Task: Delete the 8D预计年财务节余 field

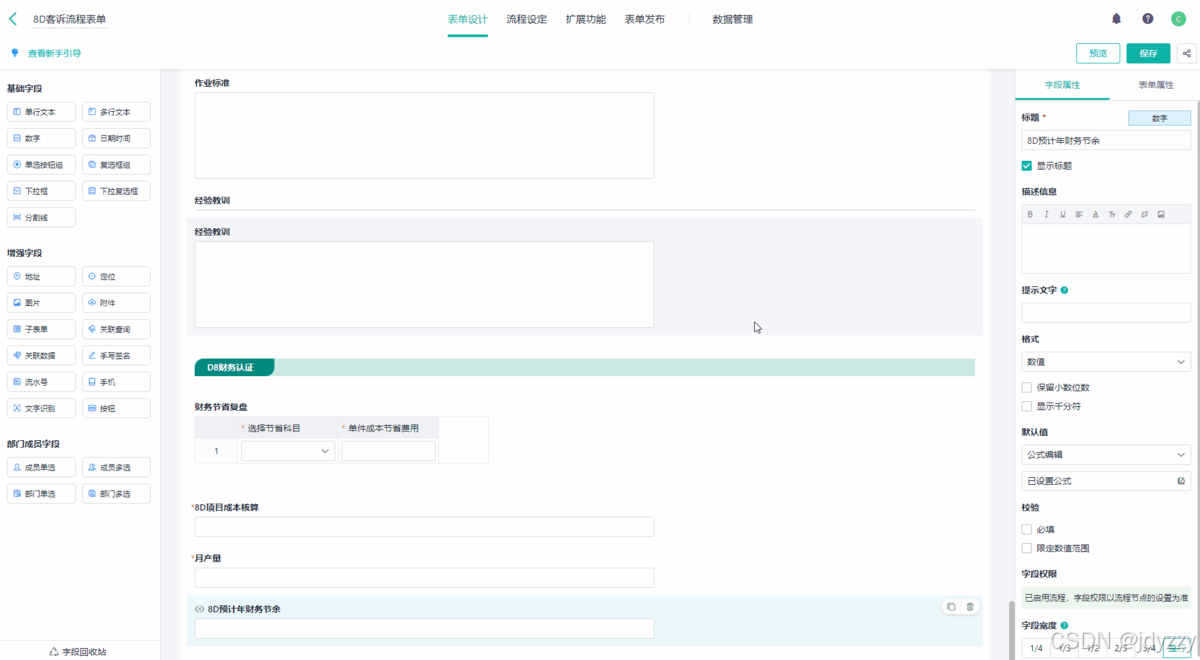Action: pyautogui.click(x=970, y=607)
